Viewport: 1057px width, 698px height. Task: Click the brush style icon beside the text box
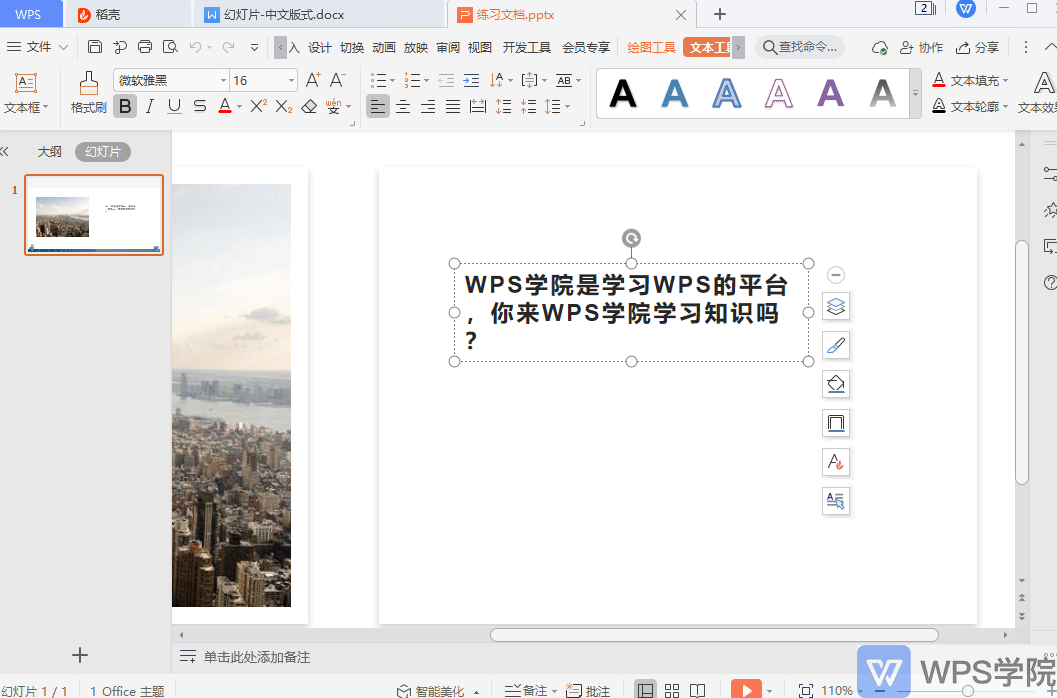click(836, 346)
